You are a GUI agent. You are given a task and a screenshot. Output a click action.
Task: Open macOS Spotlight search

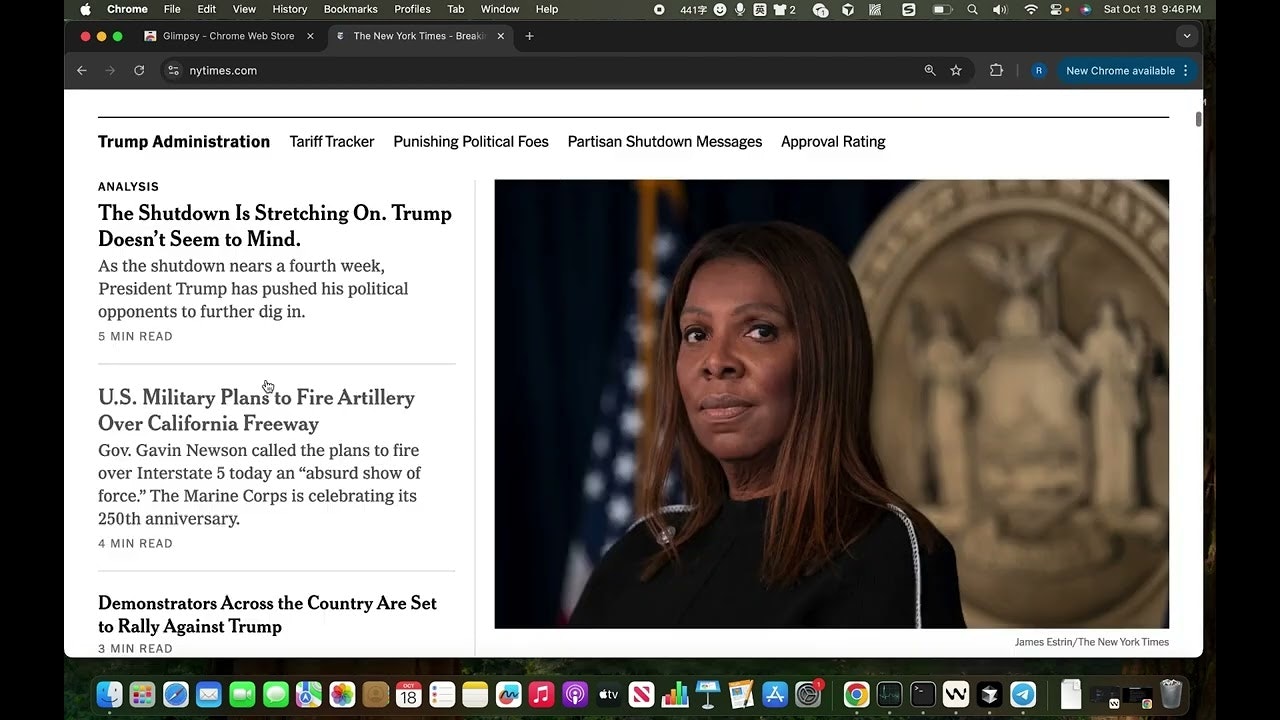point(972,9)
